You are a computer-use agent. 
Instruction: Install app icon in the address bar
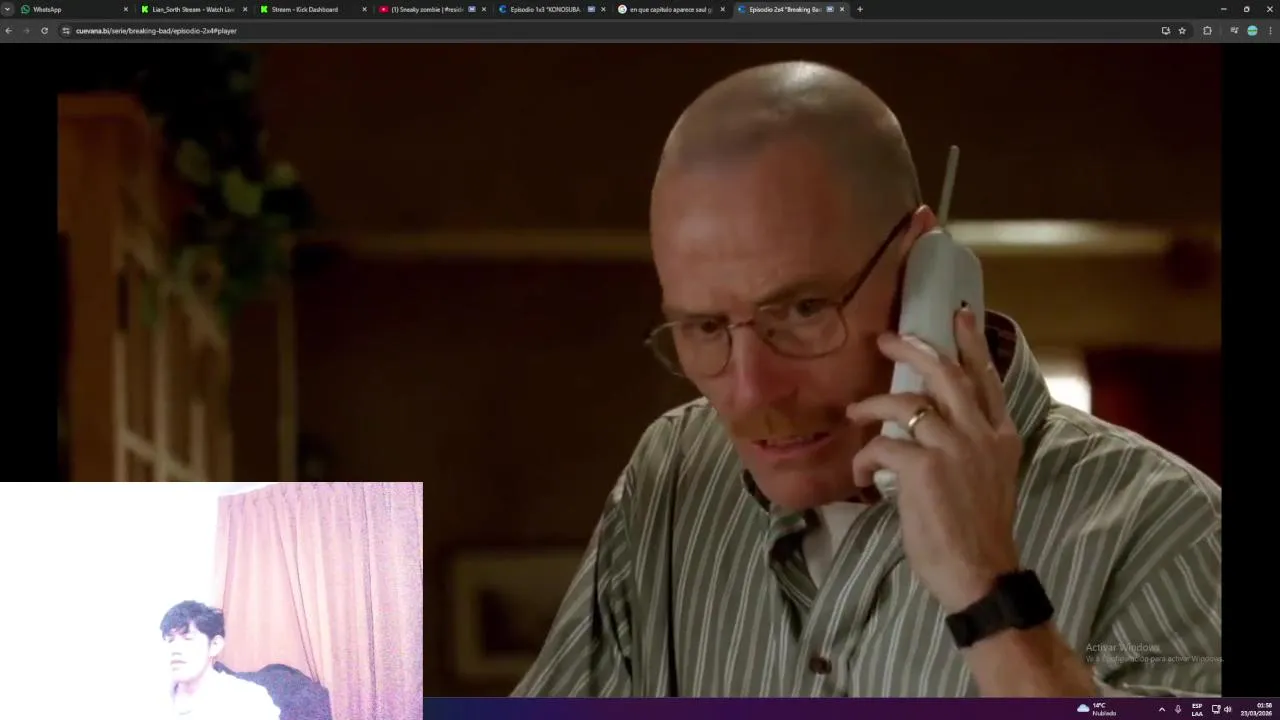coord(1165,31)
